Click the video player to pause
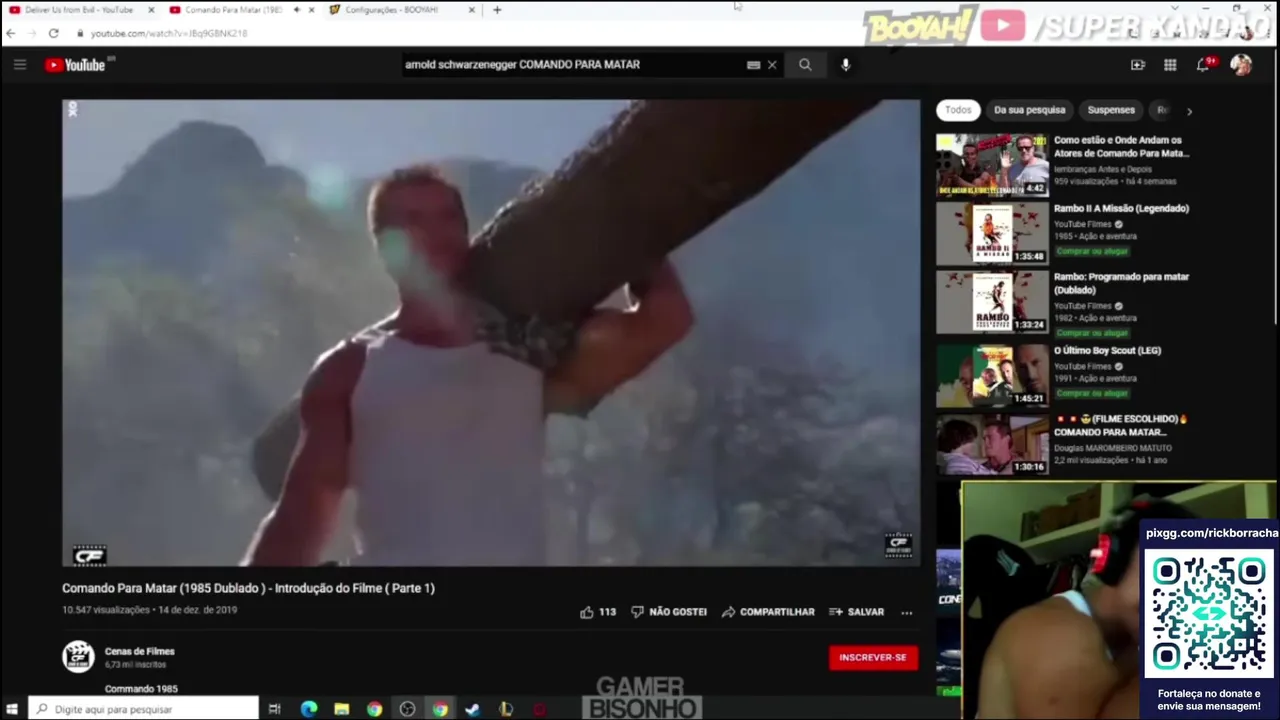The image size is (1280, 720). 491,333
